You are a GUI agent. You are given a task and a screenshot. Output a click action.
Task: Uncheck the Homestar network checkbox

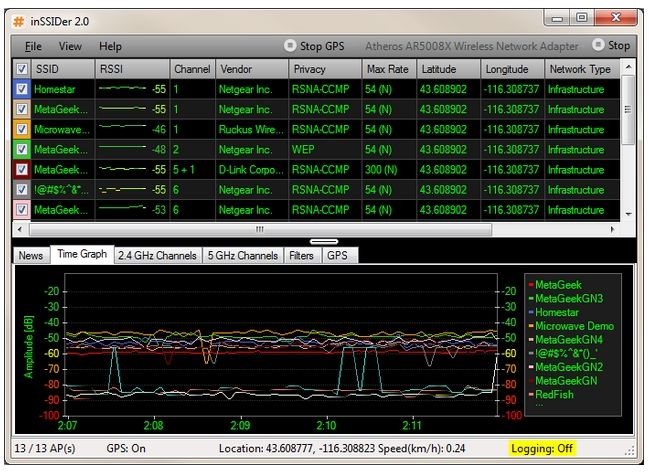point(23,89)
